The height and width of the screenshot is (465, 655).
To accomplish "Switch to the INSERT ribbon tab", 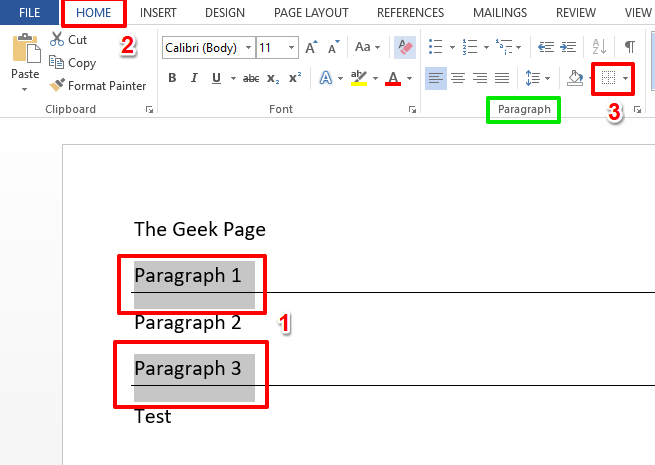I will click(160, 13).
